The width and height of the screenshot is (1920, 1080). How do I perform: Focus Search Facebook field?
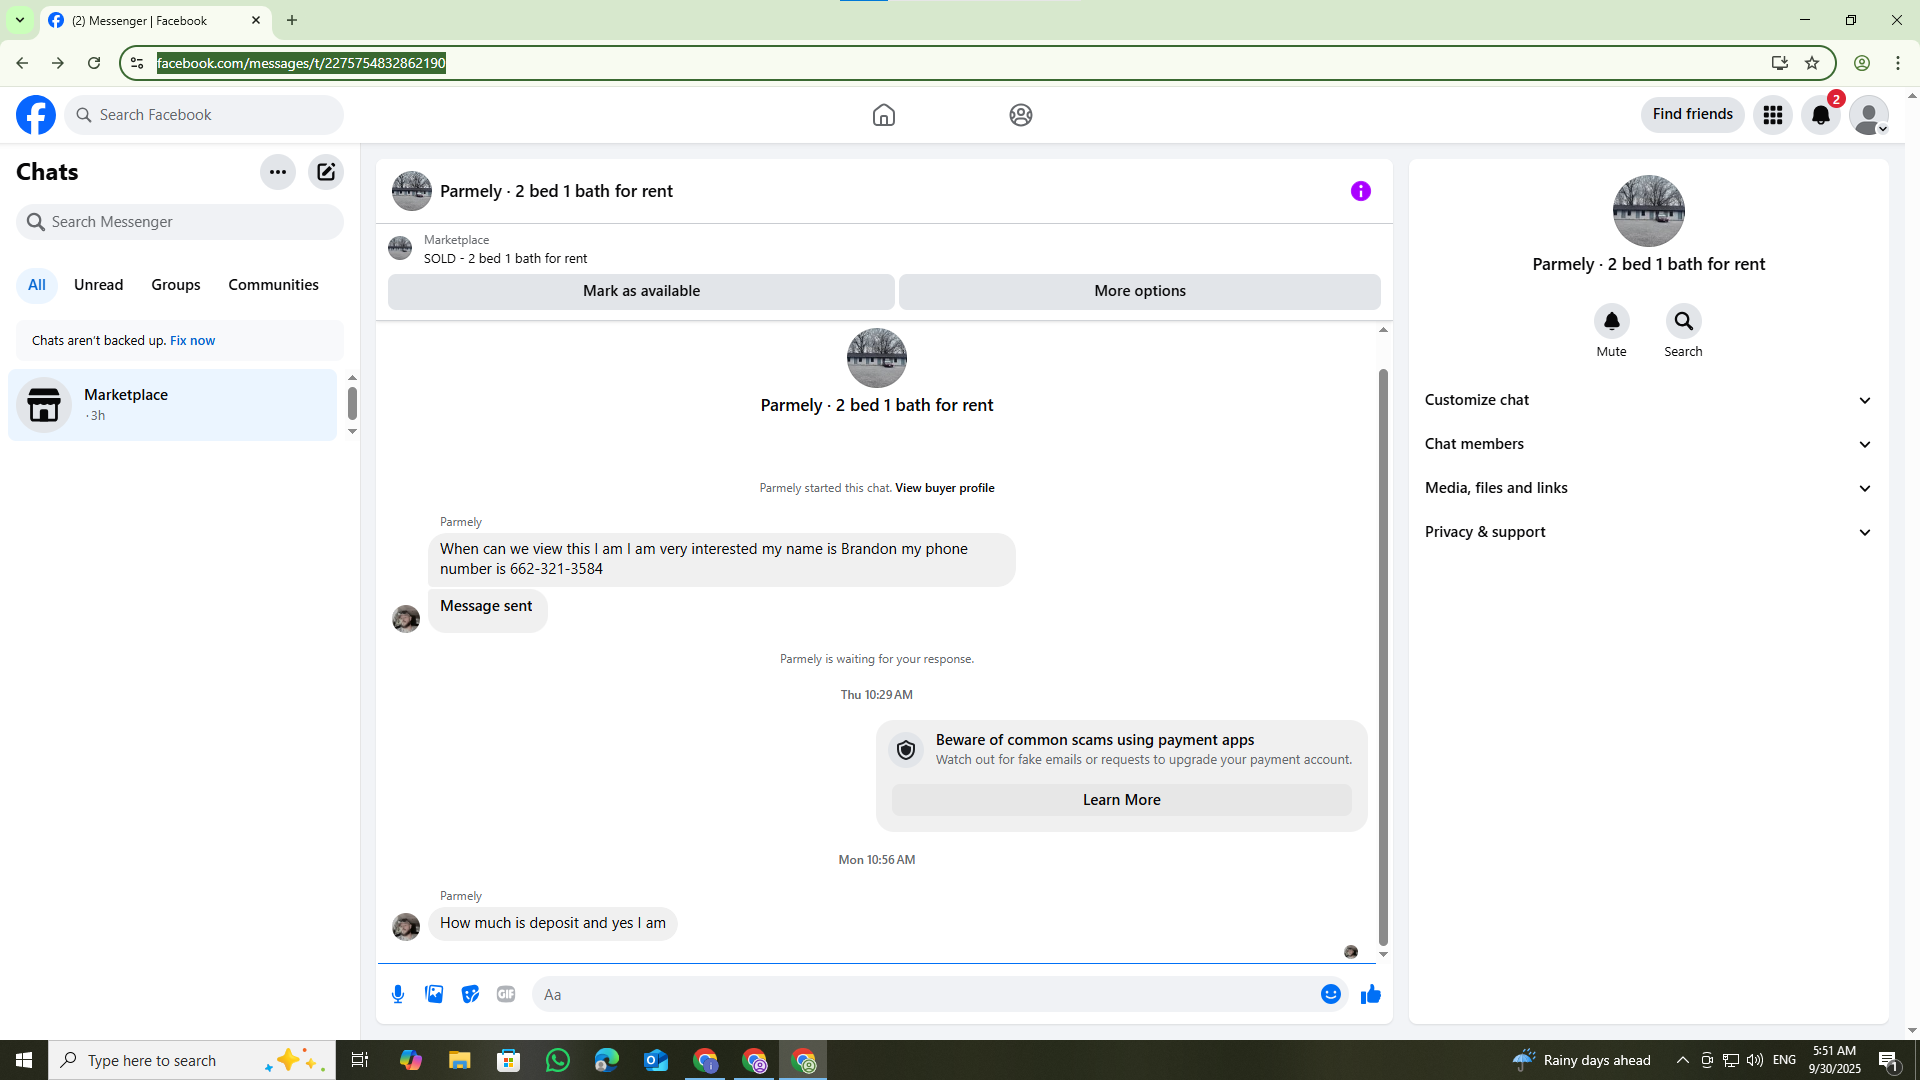[204, 115]
